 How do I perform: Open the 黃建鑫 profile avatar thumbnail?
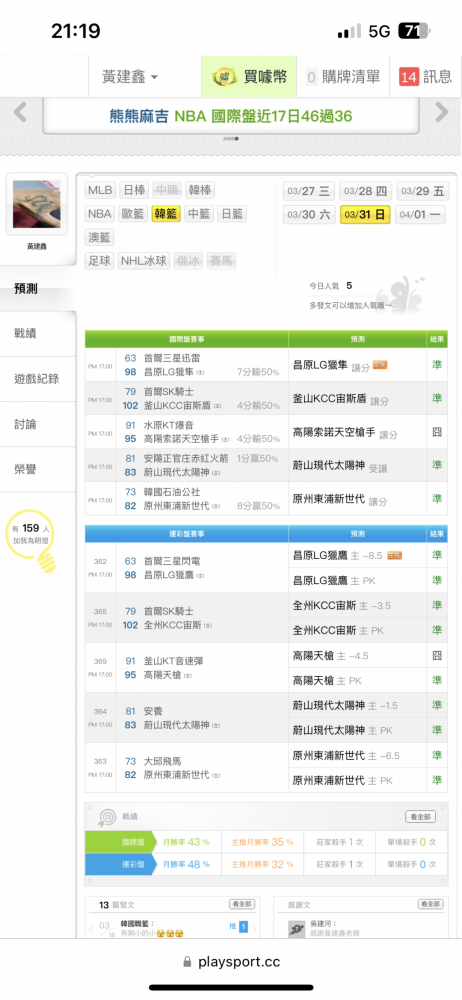tap(36, 204)
